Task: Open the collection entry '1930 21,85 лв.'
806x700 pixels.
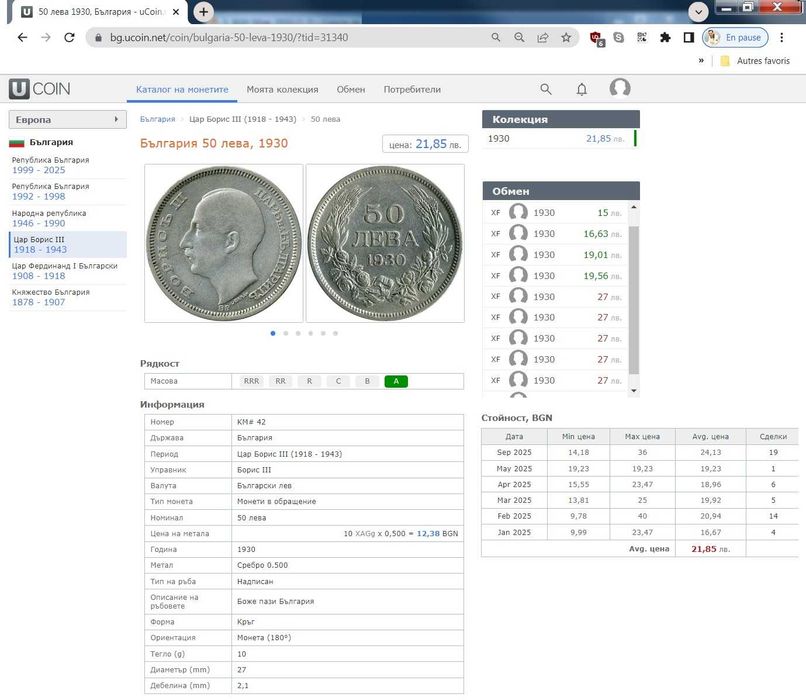Action: click(x=560, y=139)
